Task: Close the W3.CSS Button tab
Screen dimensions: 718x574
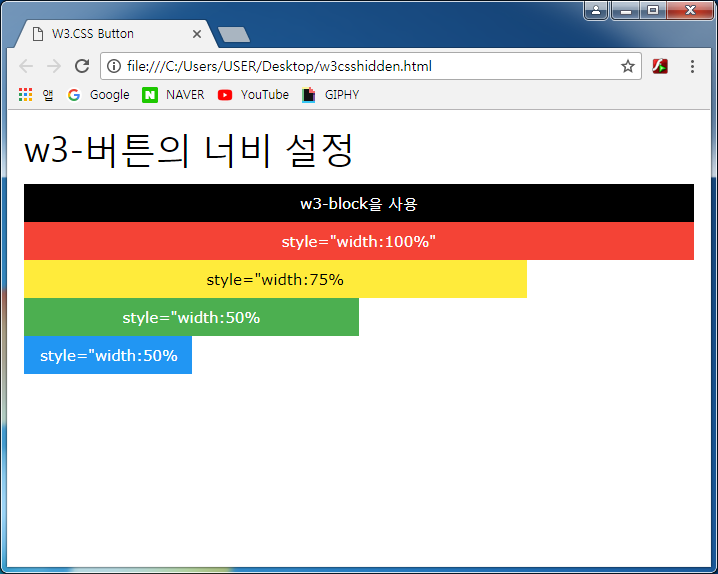Action: click(197, 34)
